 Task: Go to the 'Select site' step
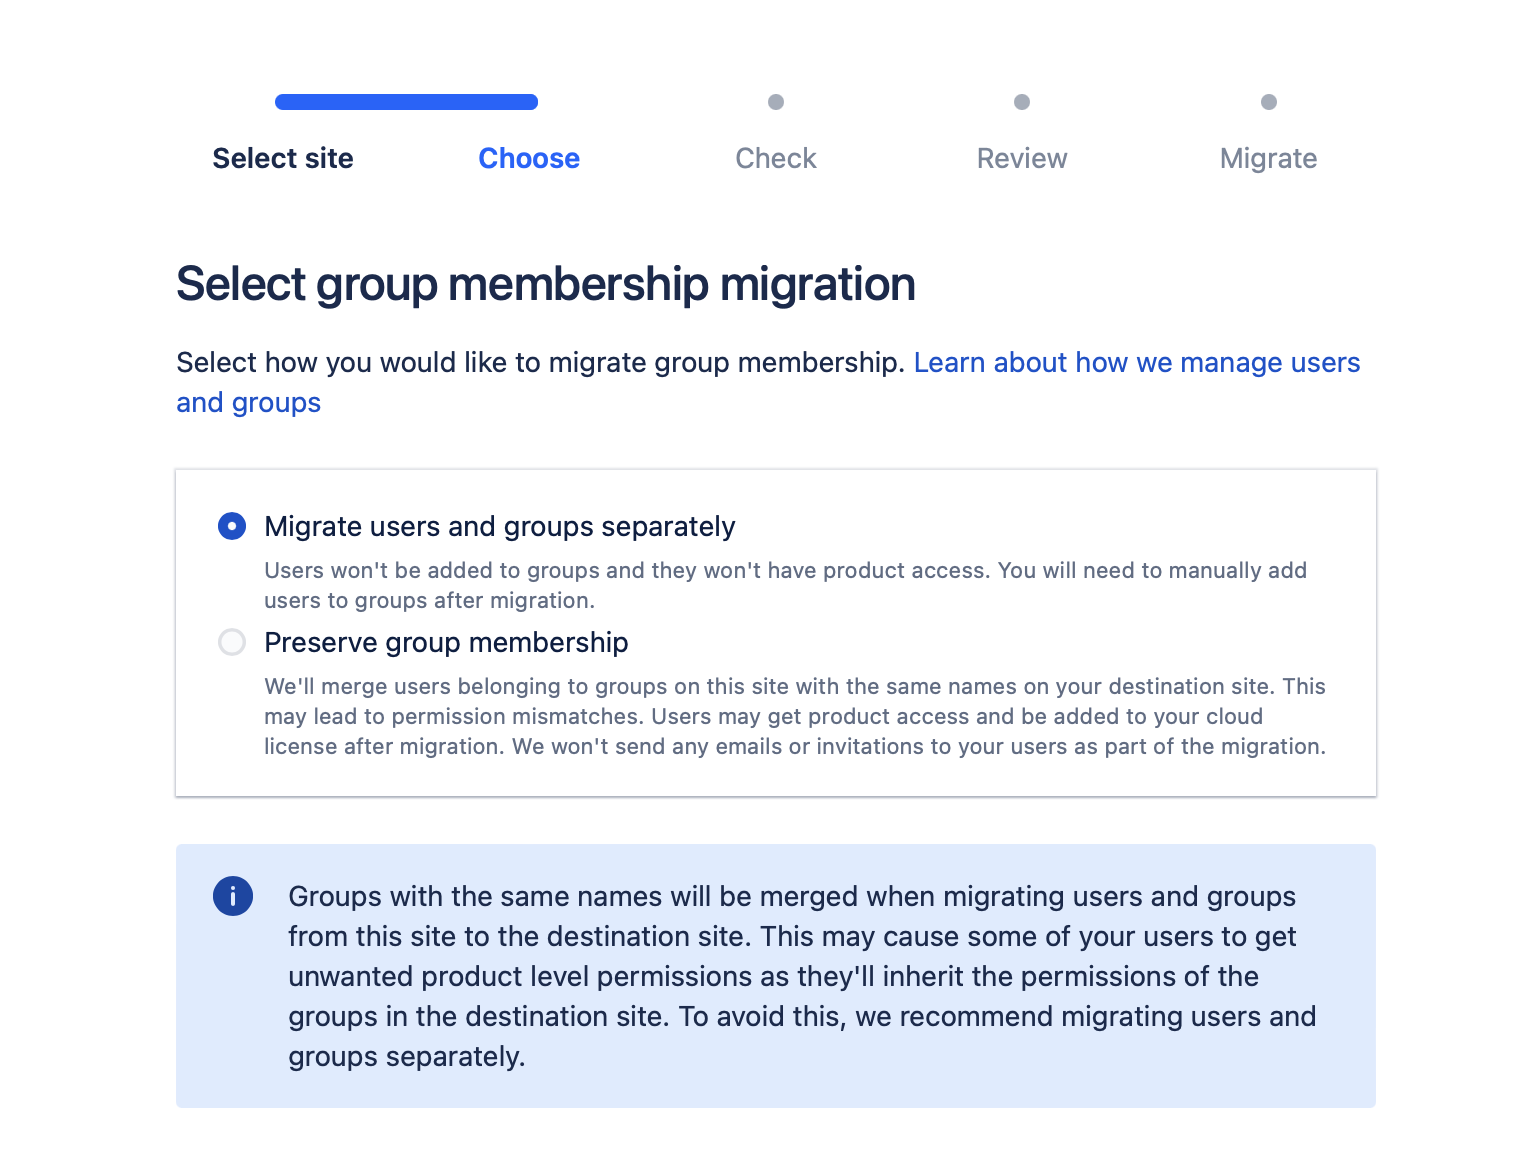283,158
